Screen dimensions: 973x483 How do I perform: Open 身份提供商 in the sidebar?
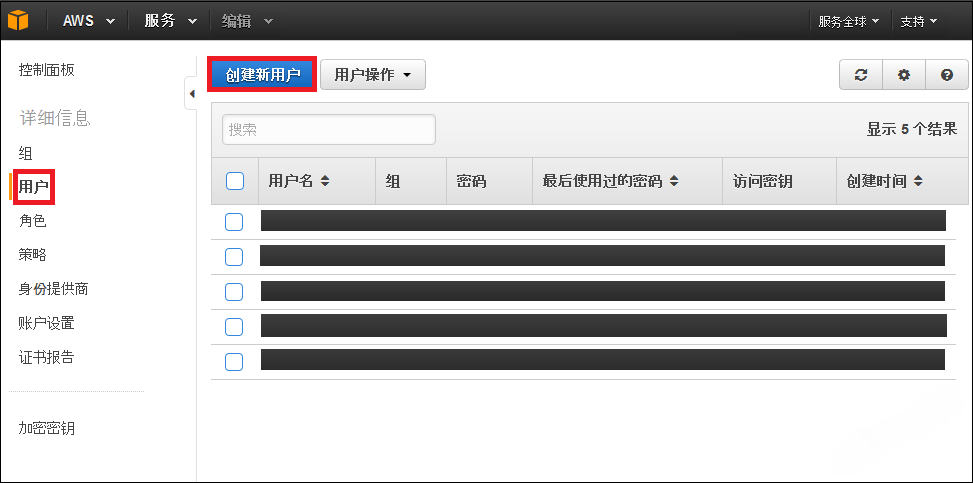[x=53, y=289]
